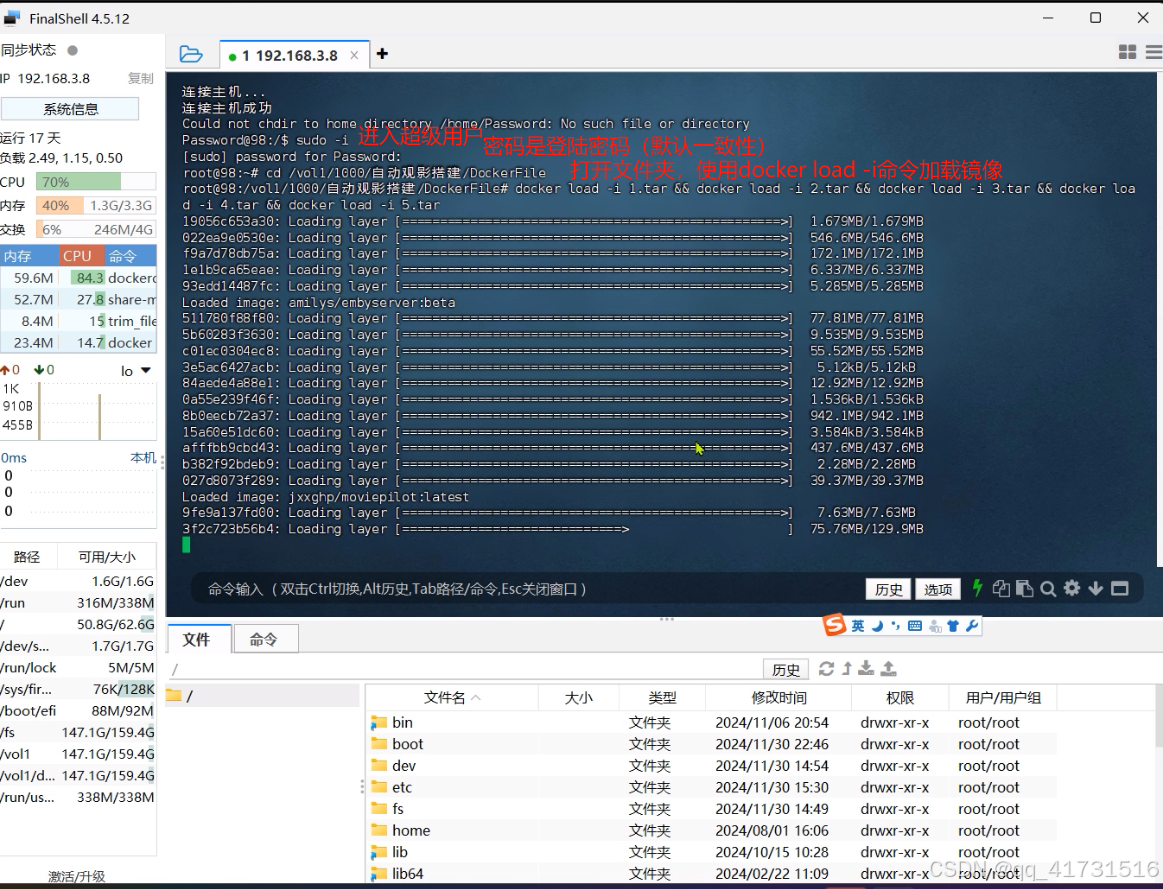The image size is (1163, 889).
Task: Jump to terminal bottom with down arrow
Action: point(1096,589)
